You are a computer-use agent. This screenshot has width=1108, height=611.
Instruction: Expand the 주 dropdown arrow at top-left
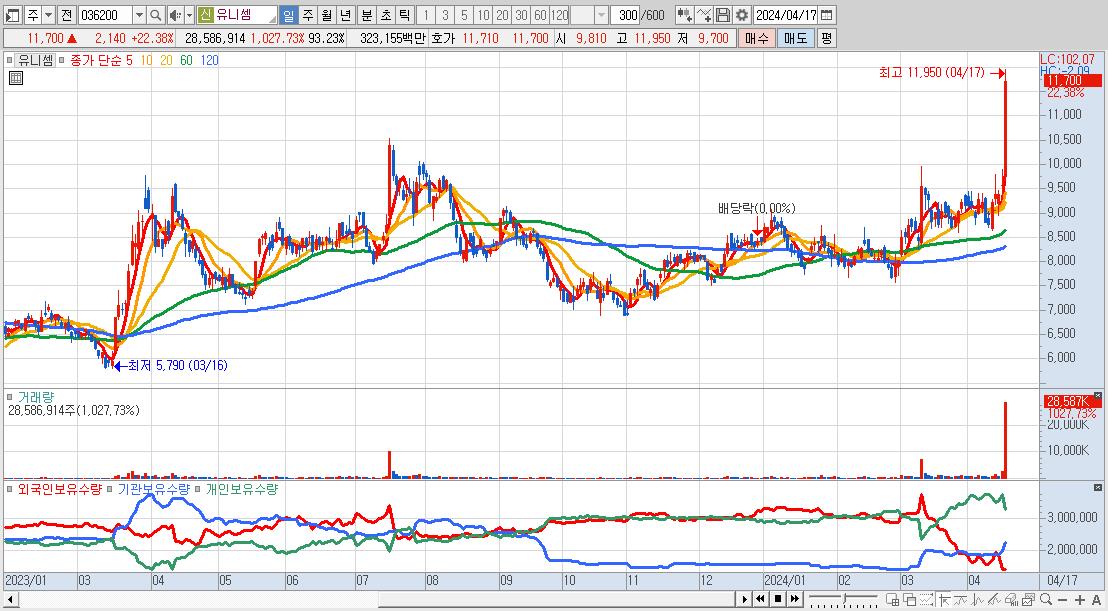pos(48,15)
